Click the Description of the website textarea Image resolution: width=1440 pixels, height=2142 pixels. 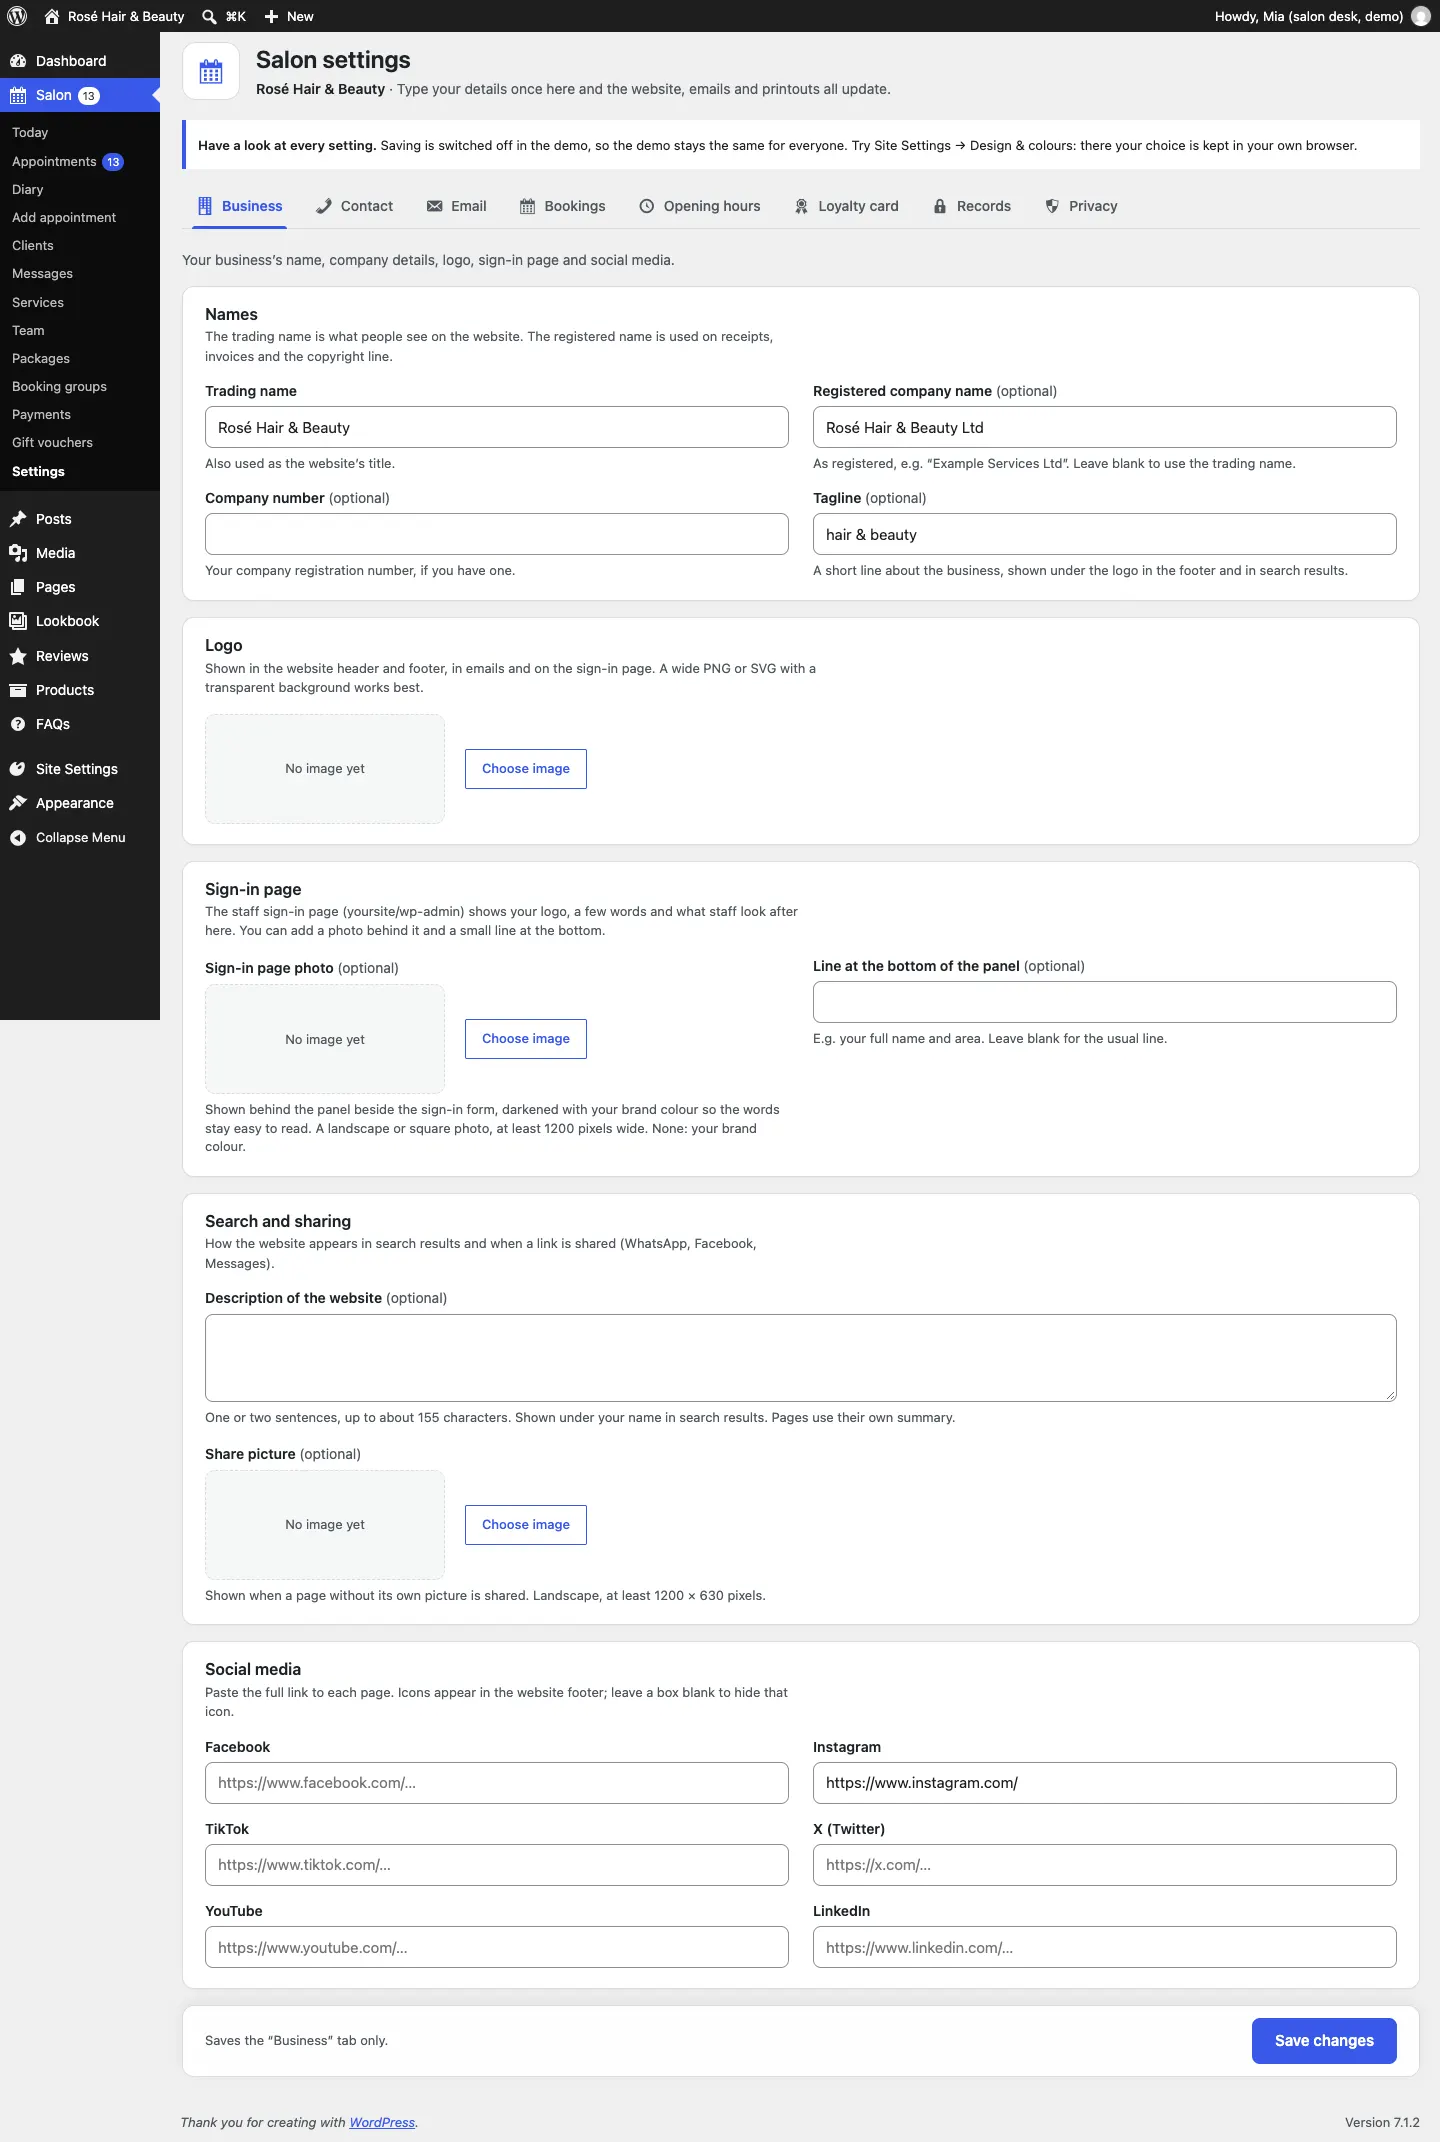801,1358
